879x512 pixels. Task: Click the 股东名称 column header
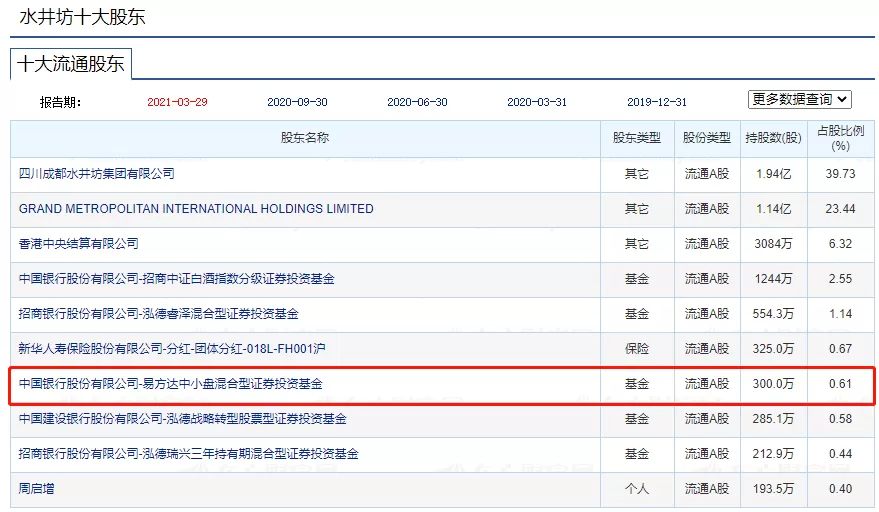(305, 138)
